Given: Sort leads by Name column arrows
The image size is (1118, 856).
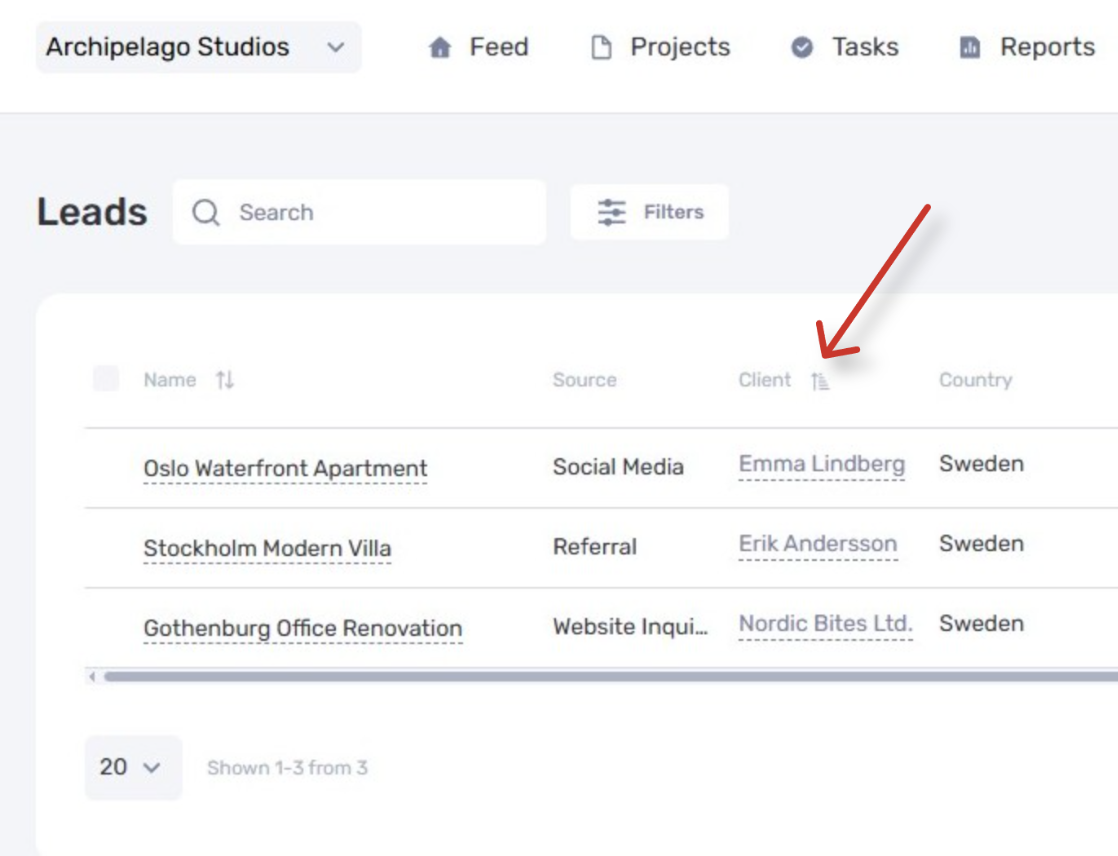Looking at the screenshot, I should pyautogui.click(x=225, y=380).
